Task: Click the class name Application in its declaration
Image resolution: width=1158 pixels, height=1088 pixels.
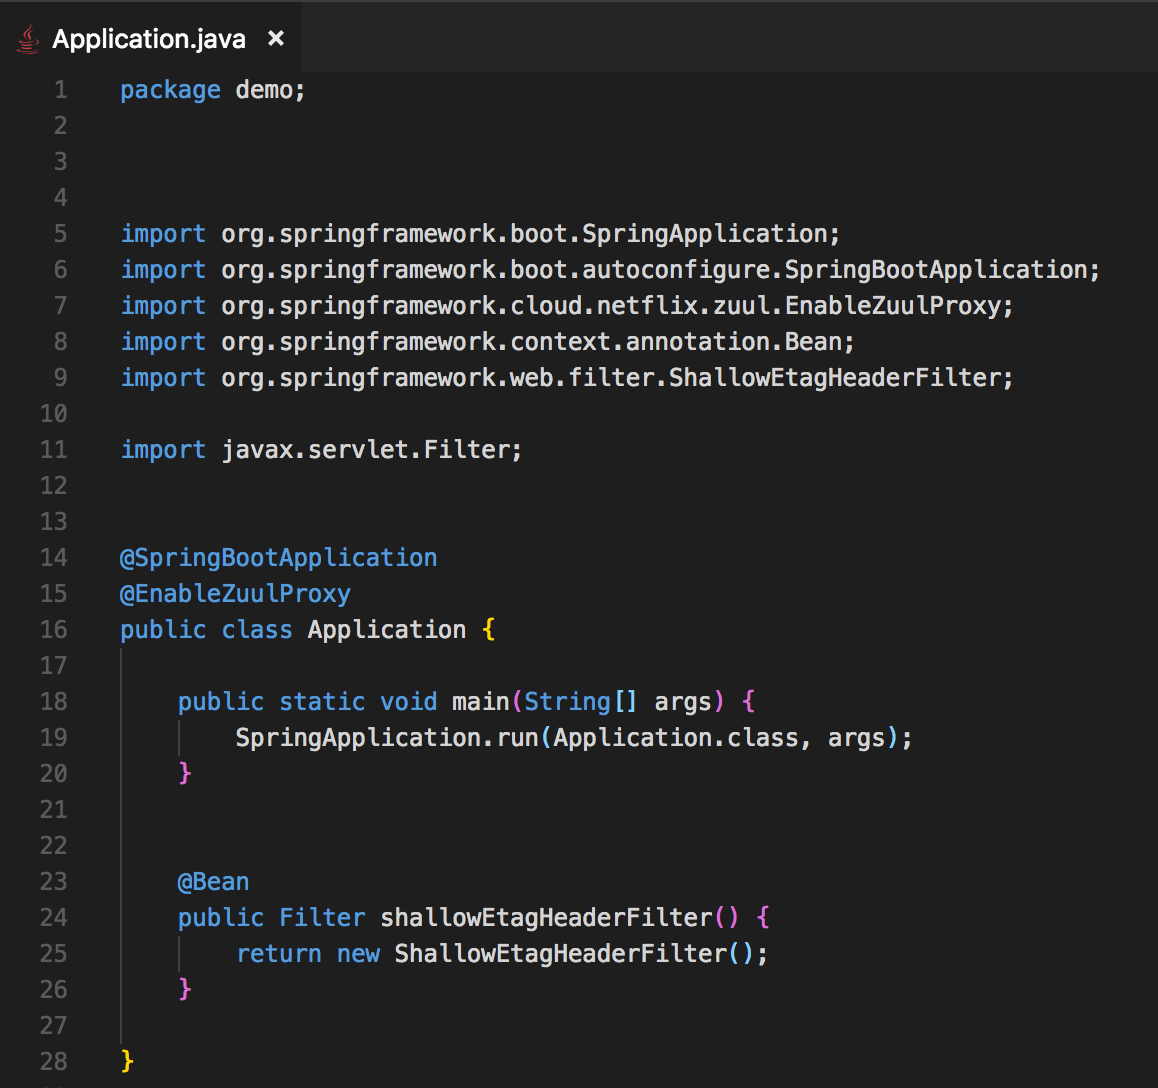Action: [x=386, y=630]
